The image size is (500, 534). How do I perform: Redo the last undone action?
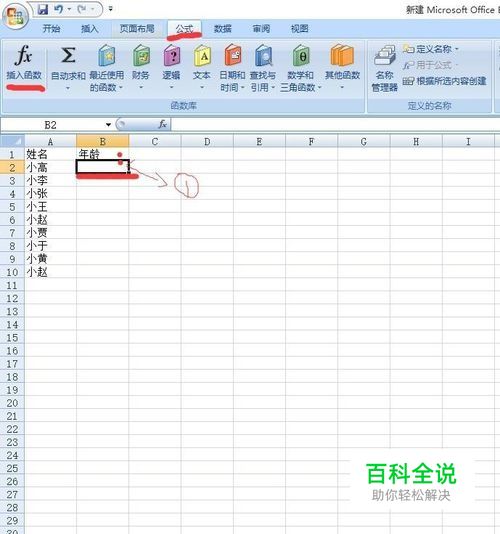(x=82, y=9)
